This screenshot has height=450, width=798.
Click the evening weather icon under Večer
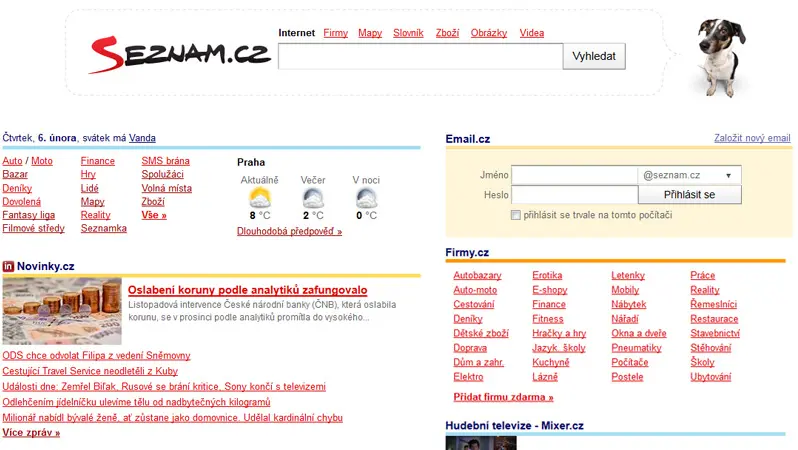(313, 198)
